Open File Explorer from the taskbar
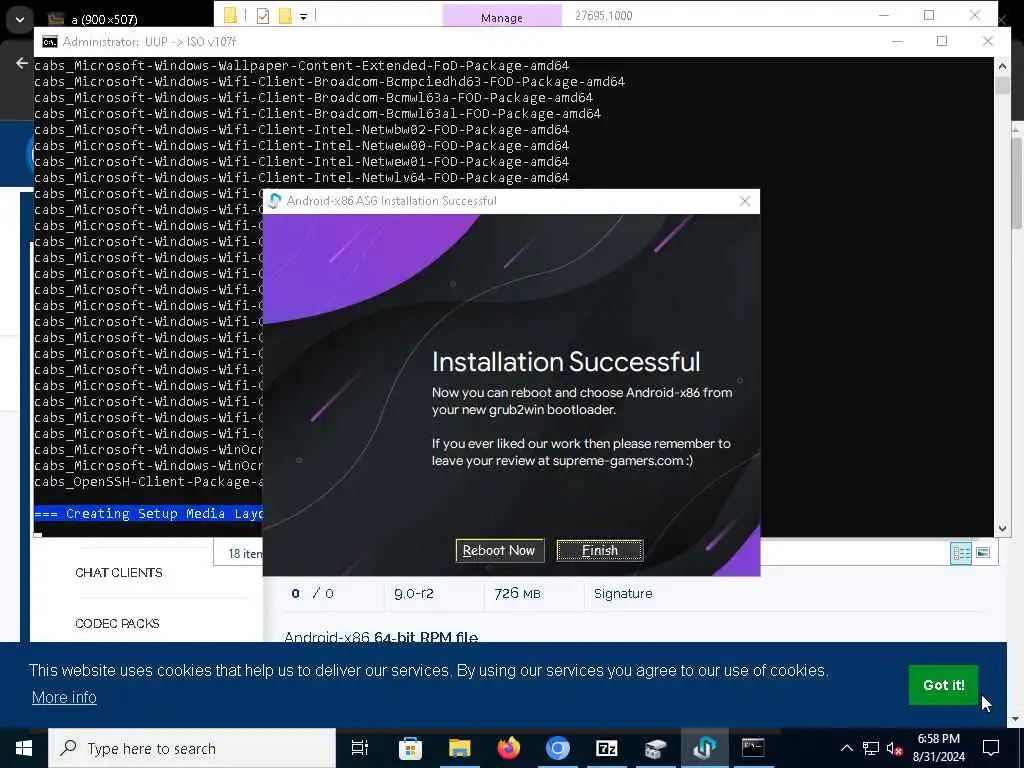 [459, 748]
